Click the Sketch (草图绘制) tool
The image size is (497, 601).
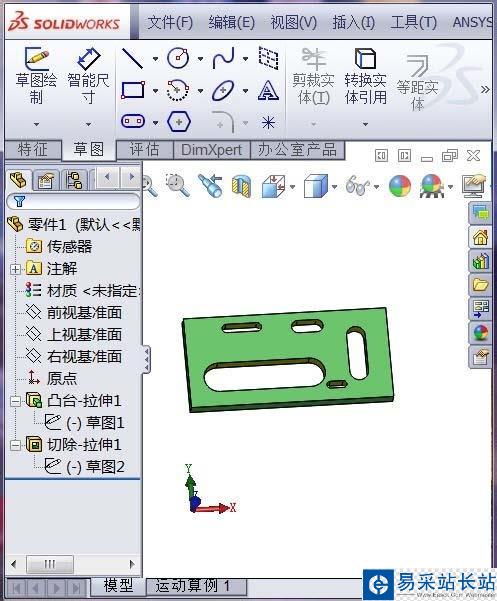pyautogui.click(x=36, y=76)
